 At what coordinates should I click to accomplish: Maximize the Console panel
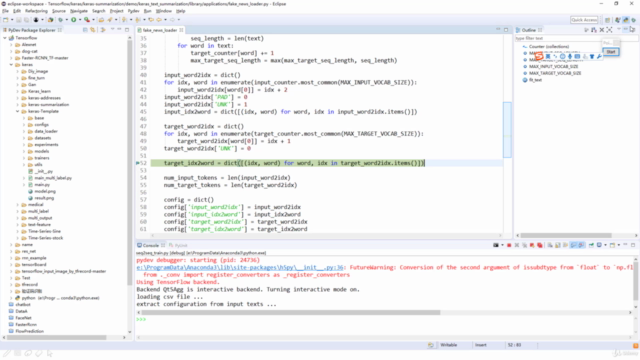[x=633, y=245]
